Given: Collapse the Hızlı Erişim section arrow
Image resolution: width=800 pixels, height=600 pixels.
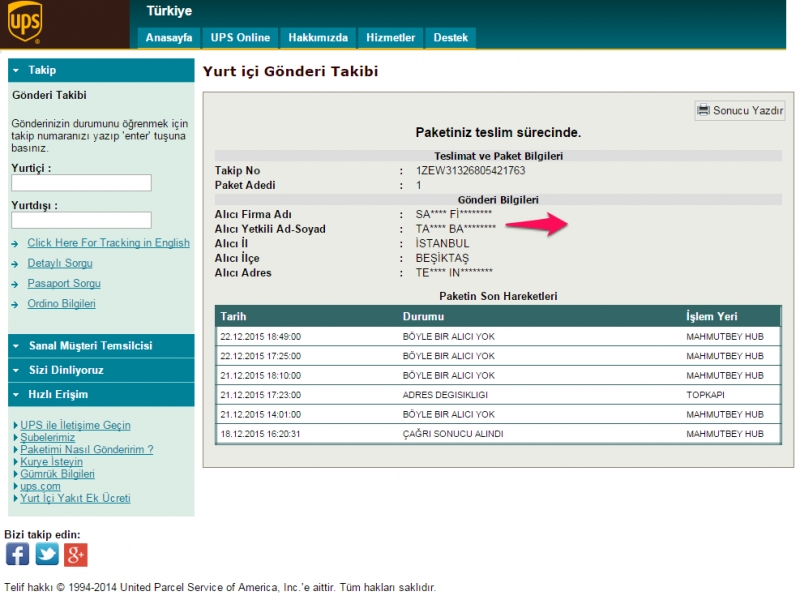Looking at the screenshot, I should click(16, 395).
